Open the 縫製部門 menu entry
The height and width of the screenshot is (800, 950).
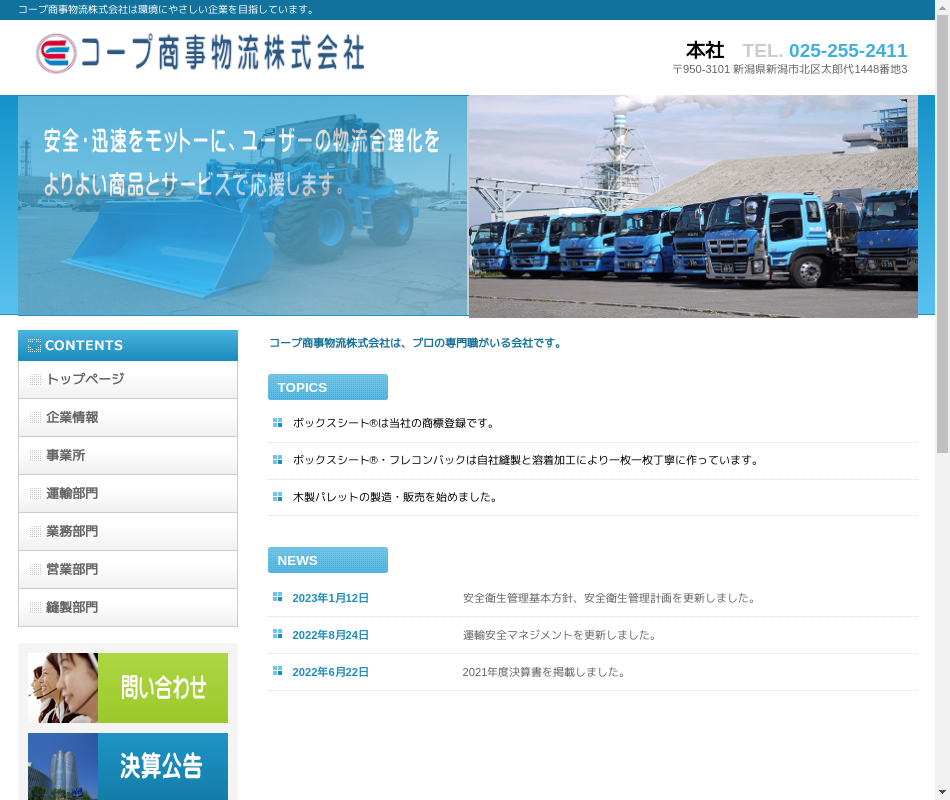click(127, 607)
